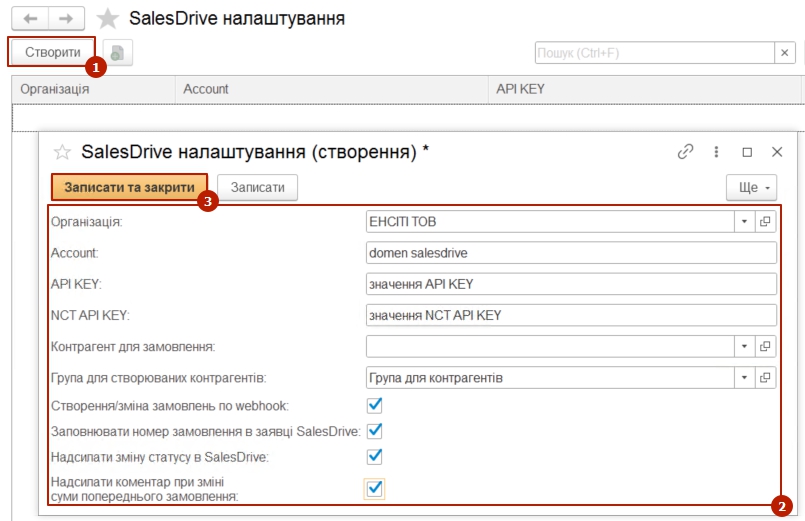Toggle Надсилати зміну статусу в SalesDrive checkbox
The height and width of the screenshot is (521, 805).
tap(375, 457)
